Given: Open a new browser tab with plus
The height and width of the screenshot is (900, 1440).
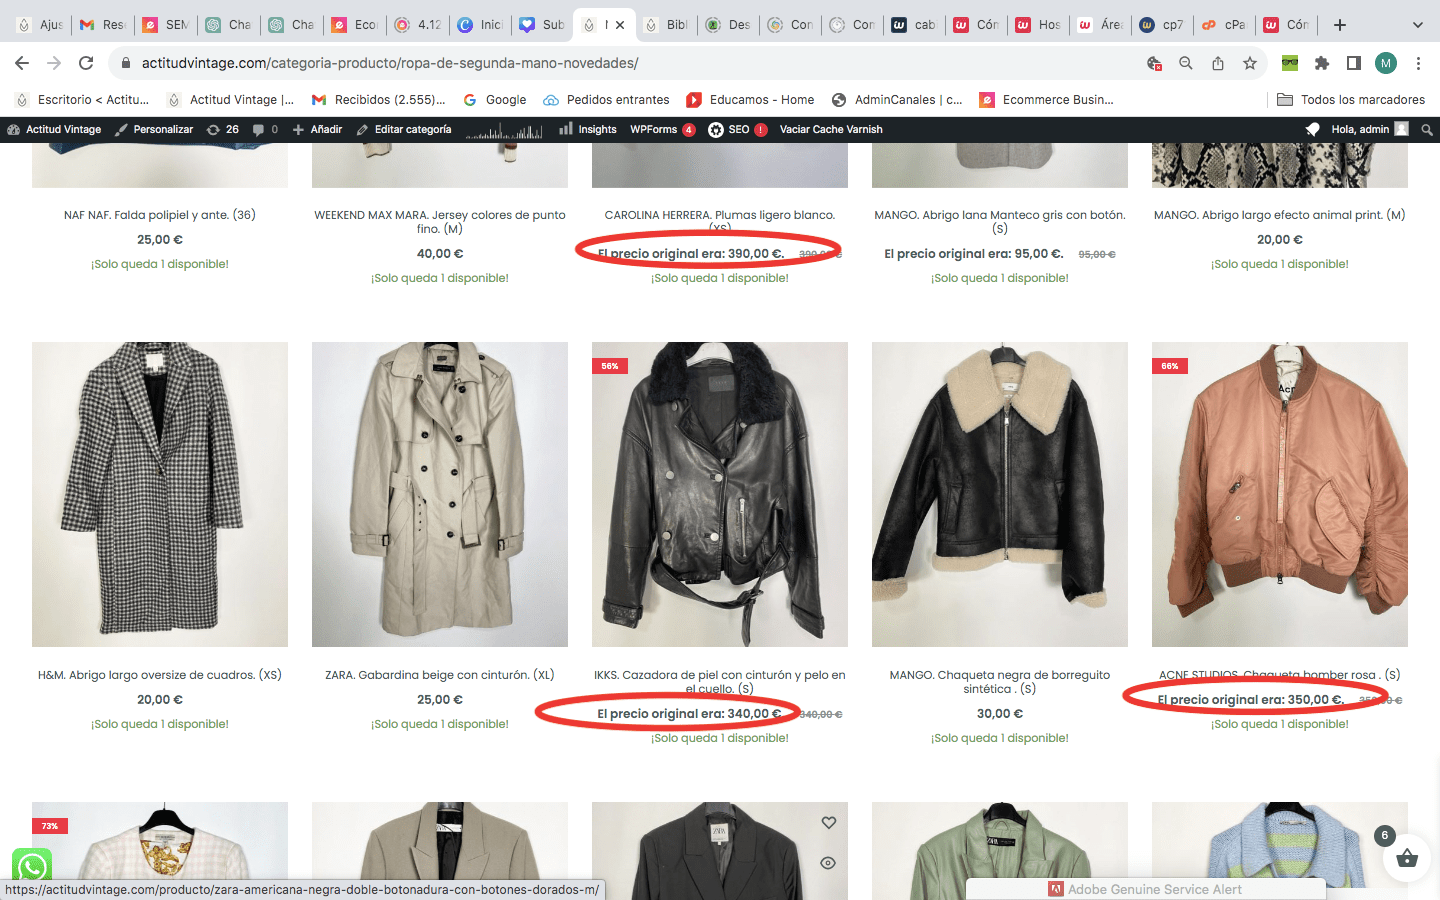Looking at the screenshot, I should tap(1340, 25).
